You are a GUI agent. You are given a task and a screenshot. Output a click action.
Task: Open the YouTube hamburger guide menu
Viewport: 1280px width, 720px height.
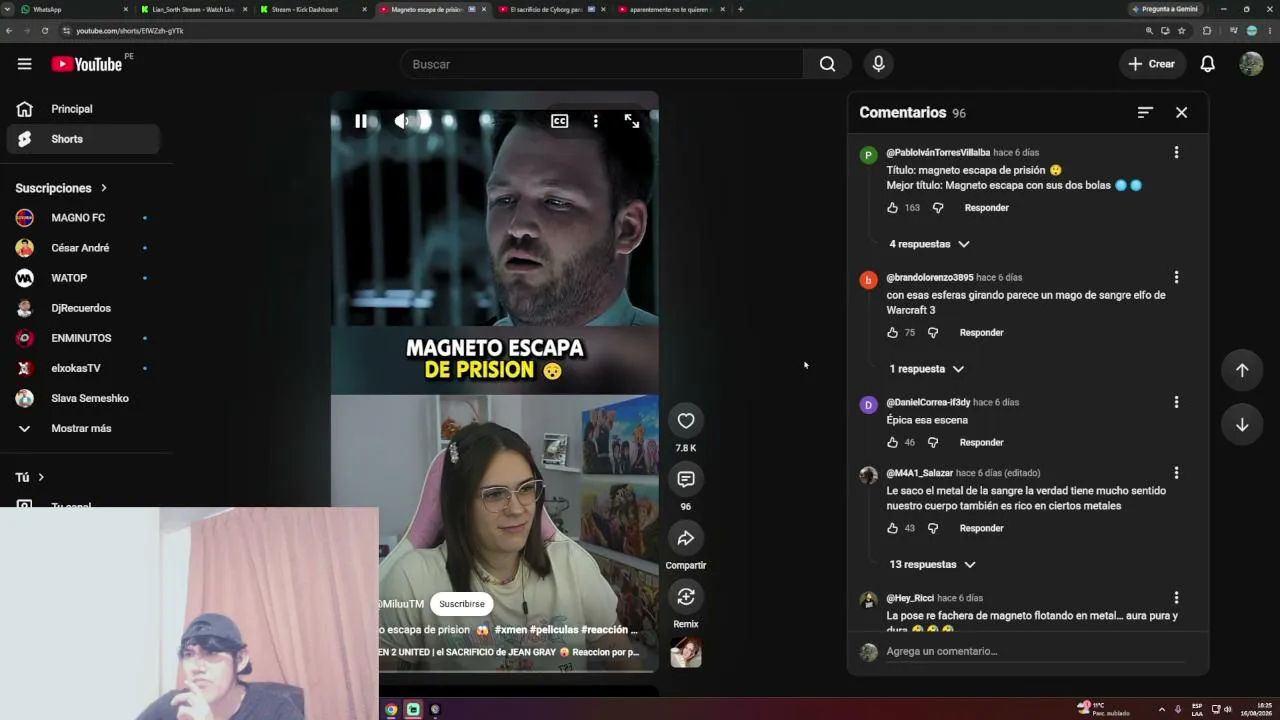click(x=24, y=64)
